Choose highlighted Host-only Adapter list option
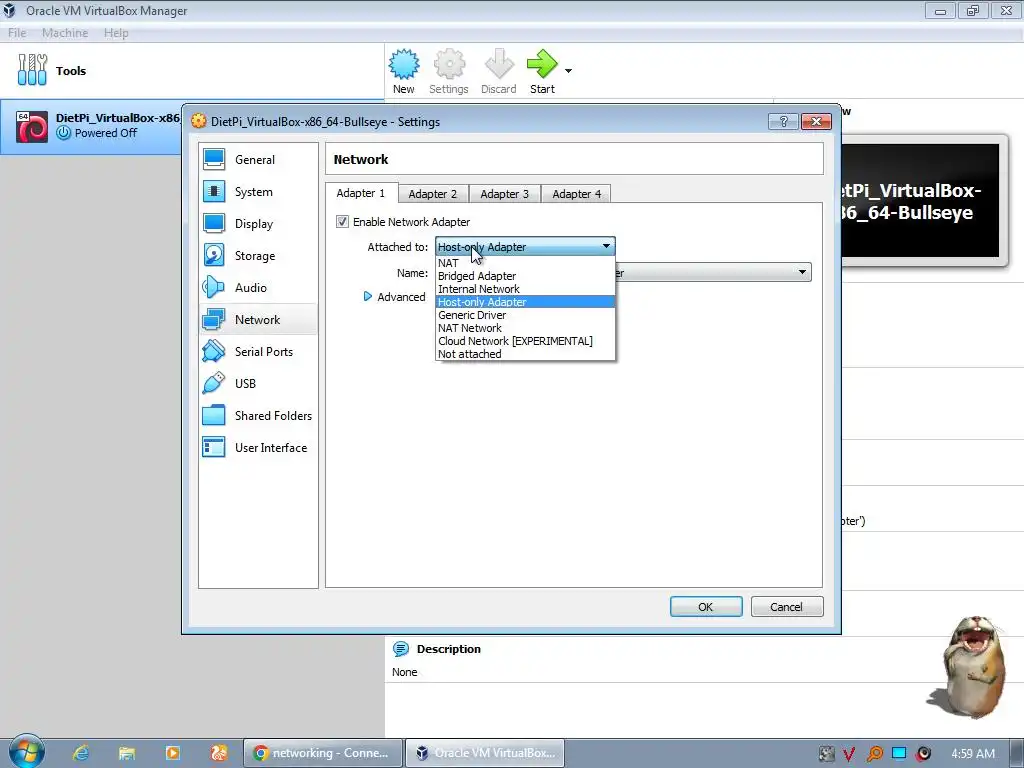This screenshot has width=1024, height=768. pyautogui.click(x=525, y=302)
